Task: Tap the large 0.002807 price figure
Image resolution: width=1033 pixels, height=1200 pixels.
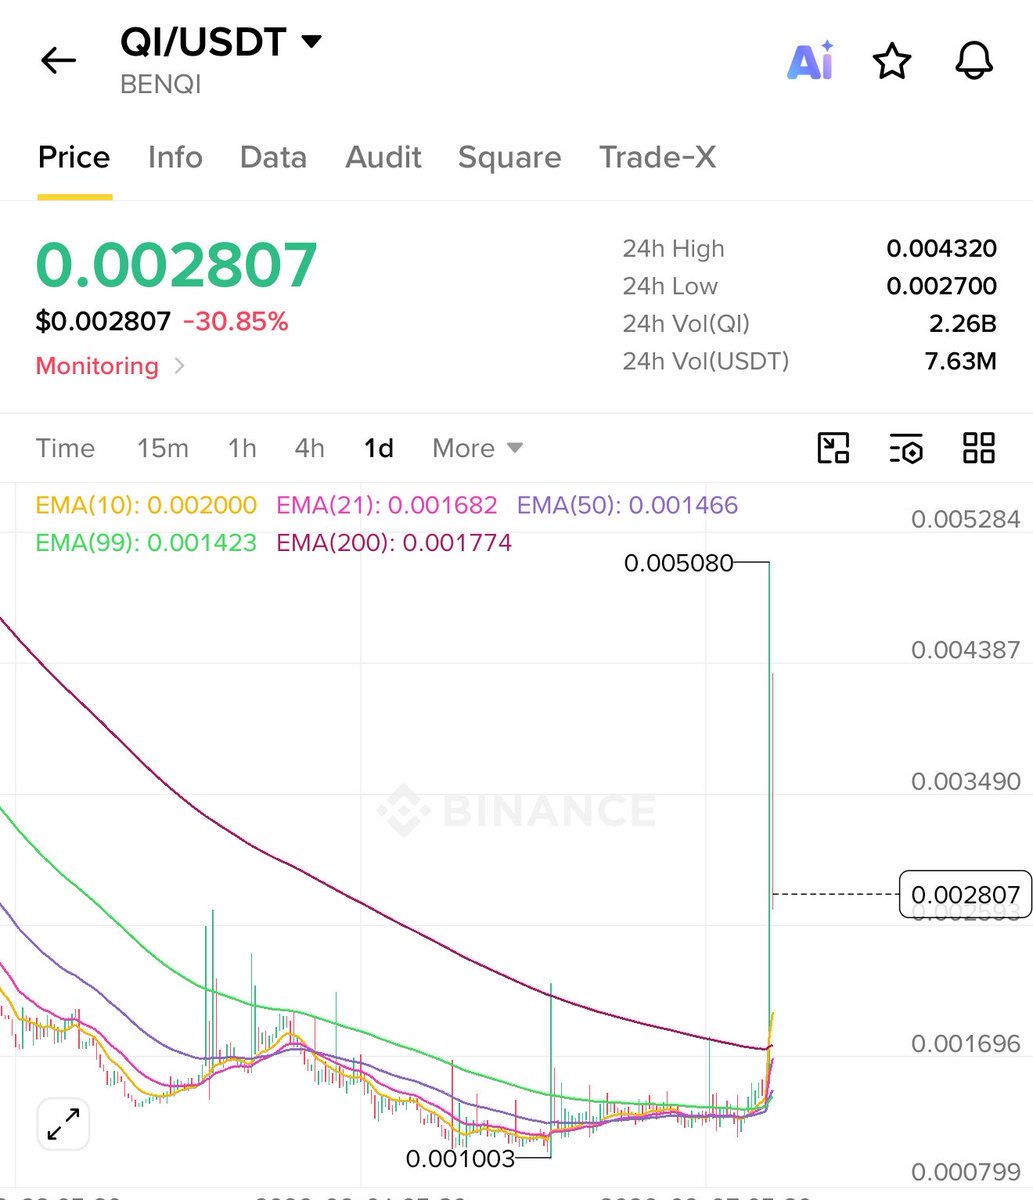Action: click(177, 265)
